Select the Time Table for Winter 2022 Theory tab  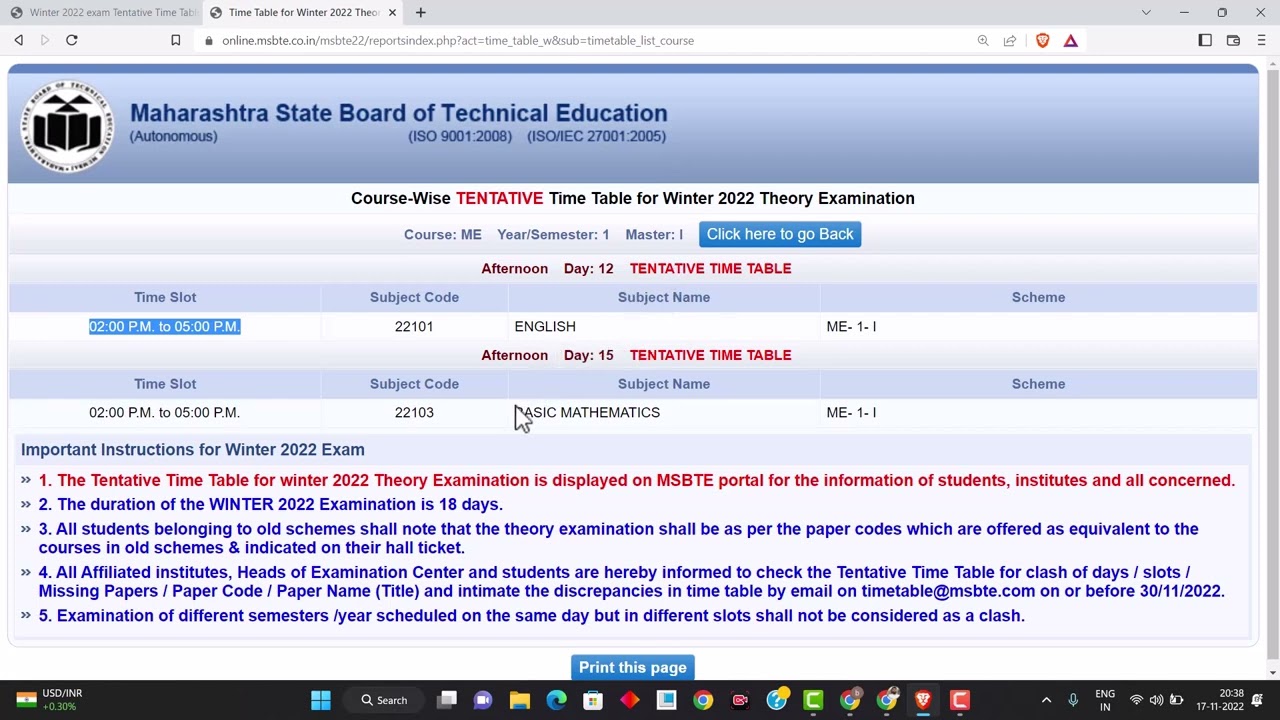pyautogui.click(x=303, y=12)
